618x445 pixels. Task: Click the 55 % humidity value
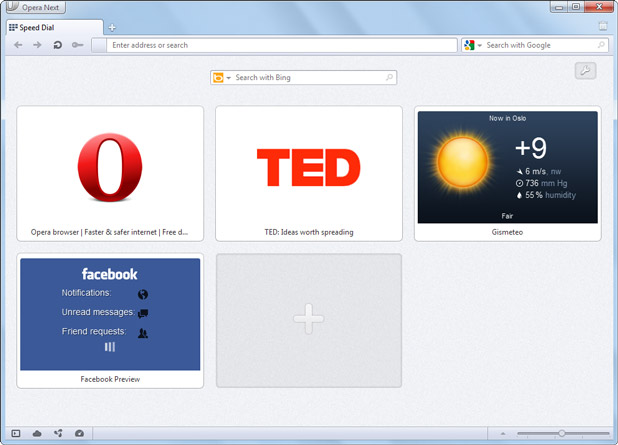[x=534, y=195]
